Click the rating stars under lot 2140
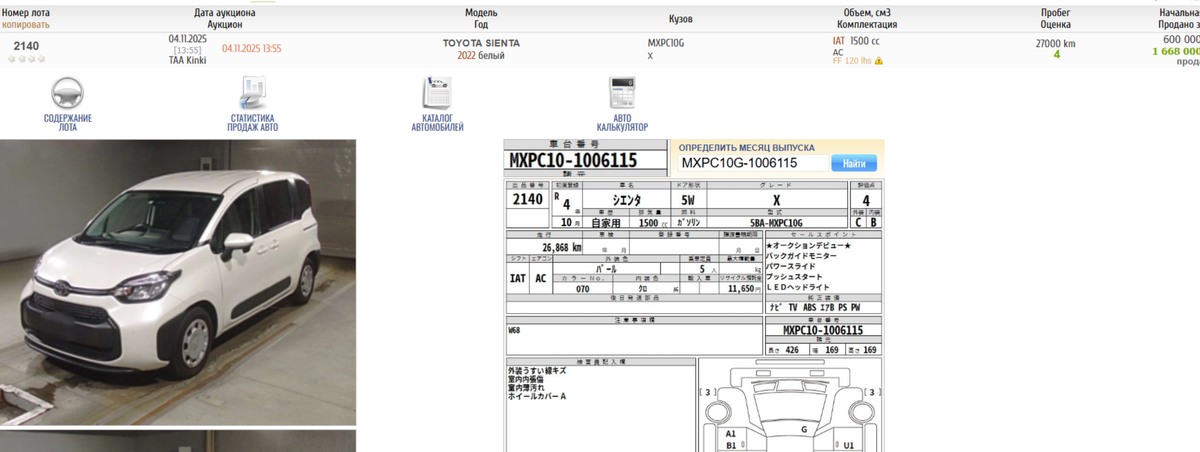1200x452 pixels. (x=27, y=59)
